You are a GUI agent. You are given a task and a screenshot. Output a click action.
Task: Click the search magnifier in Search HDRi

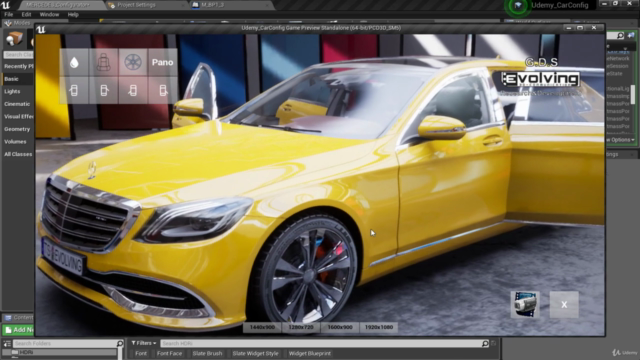click(x=485, y=344)
